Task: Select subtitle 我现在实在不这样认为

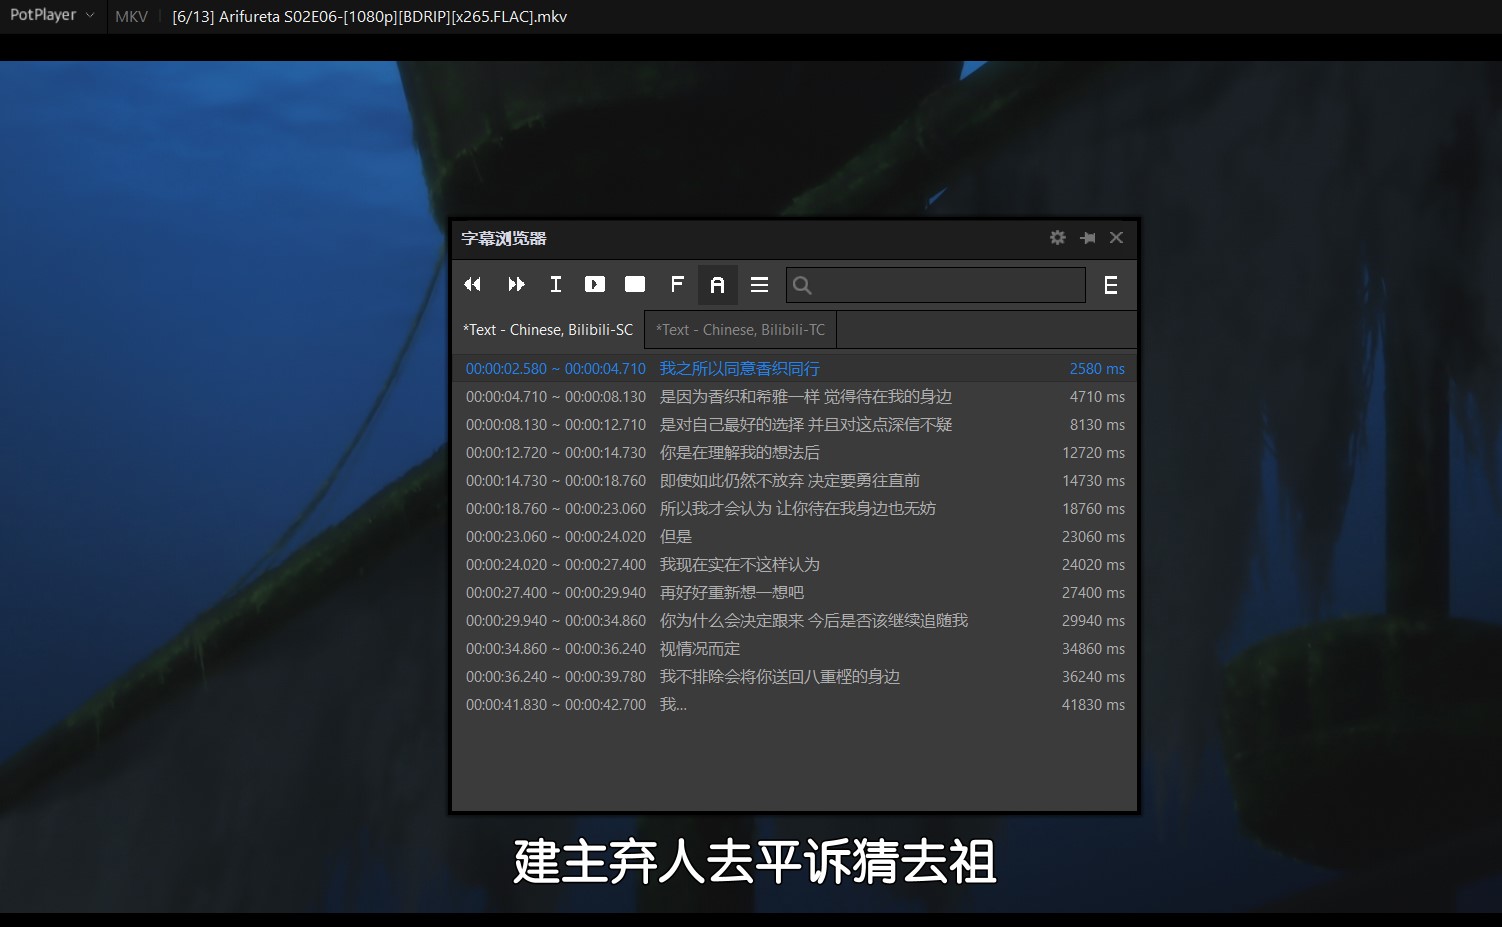Action: 794,565
